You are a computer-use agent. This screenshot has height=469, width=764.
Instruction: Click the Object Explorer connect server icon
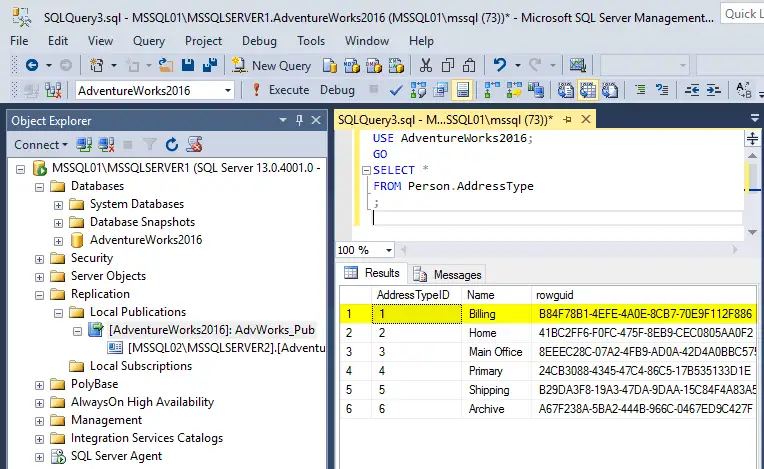pos(84,145)
